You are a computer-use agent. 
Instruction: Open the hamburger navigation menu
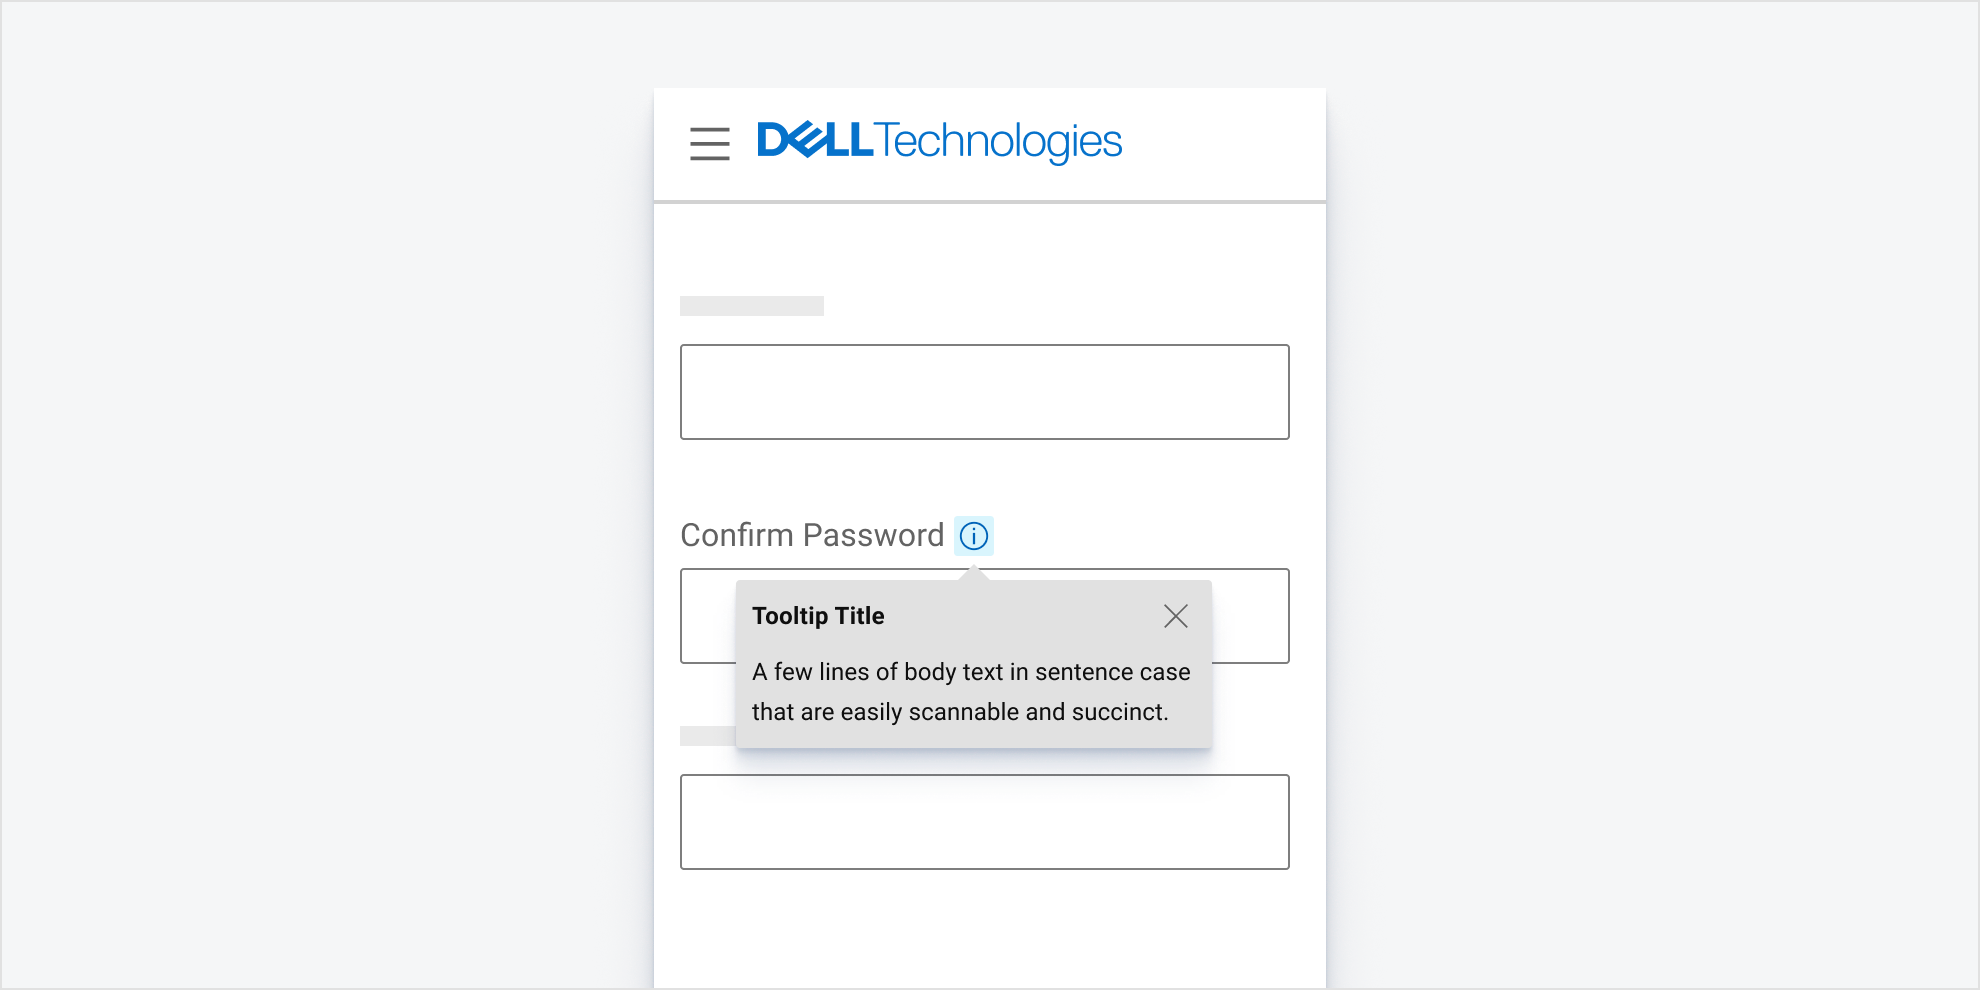pyautogui.click(x=709, y=143)
